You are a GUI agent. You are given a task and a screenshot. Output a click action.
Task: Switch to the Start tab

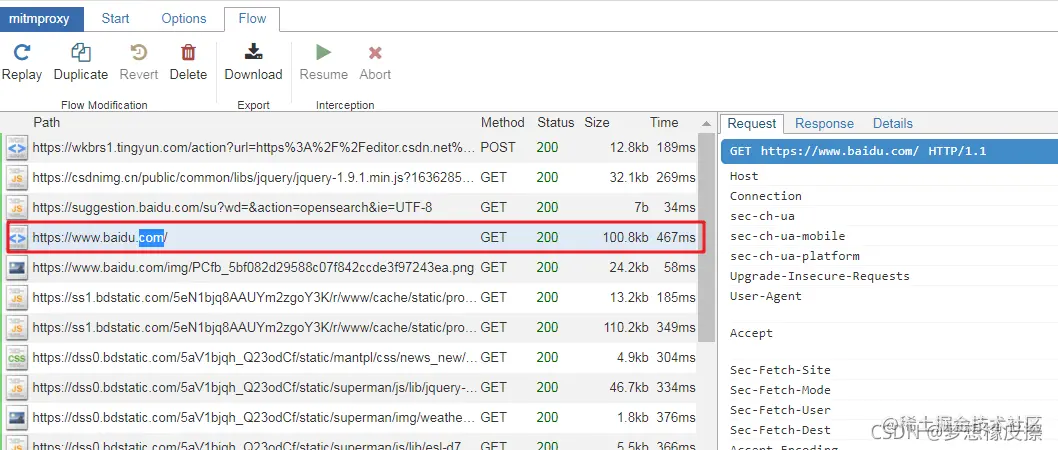[x=115, y=19]
